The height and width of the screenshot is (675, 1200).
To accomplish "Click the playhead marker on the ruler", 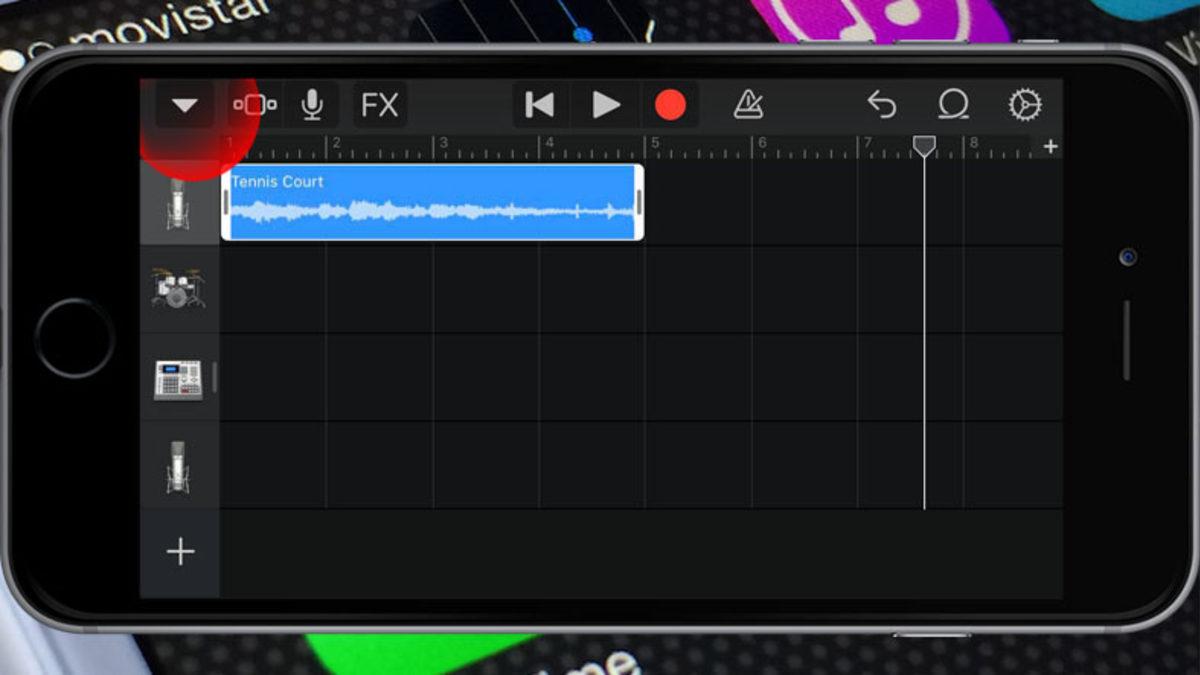I will click(924, 147).
